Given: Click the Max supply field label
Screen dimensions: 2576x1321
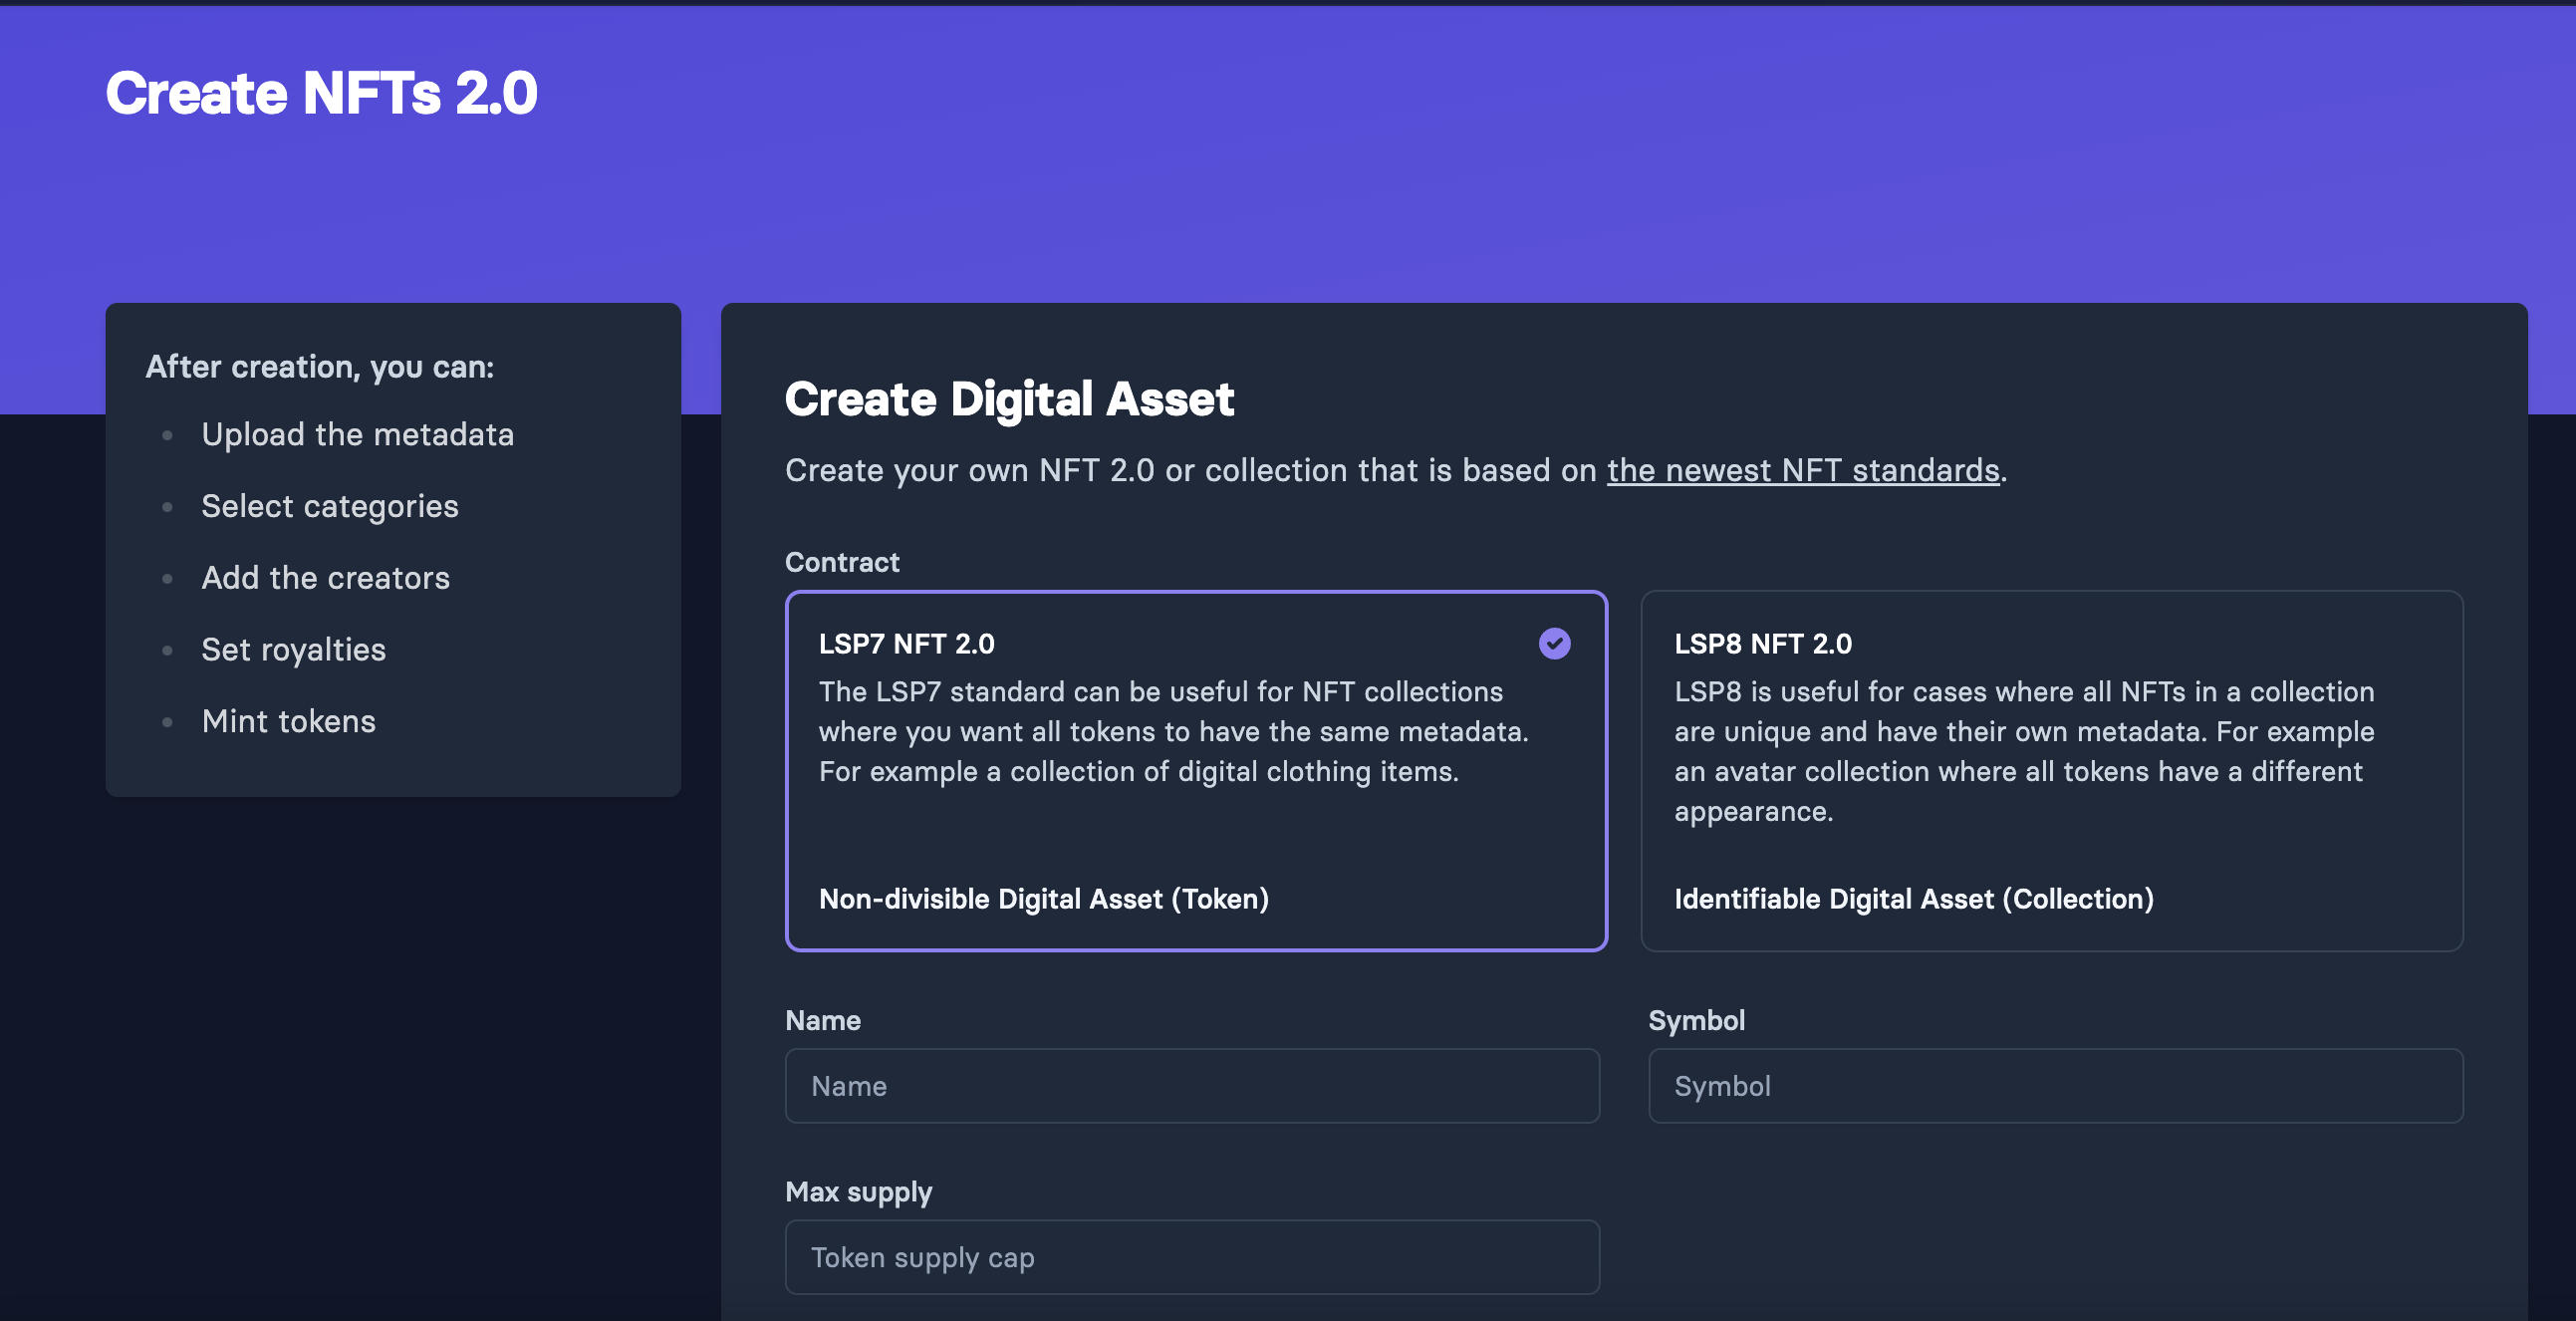Looking at the screenshot, I should pos(858,1192).
